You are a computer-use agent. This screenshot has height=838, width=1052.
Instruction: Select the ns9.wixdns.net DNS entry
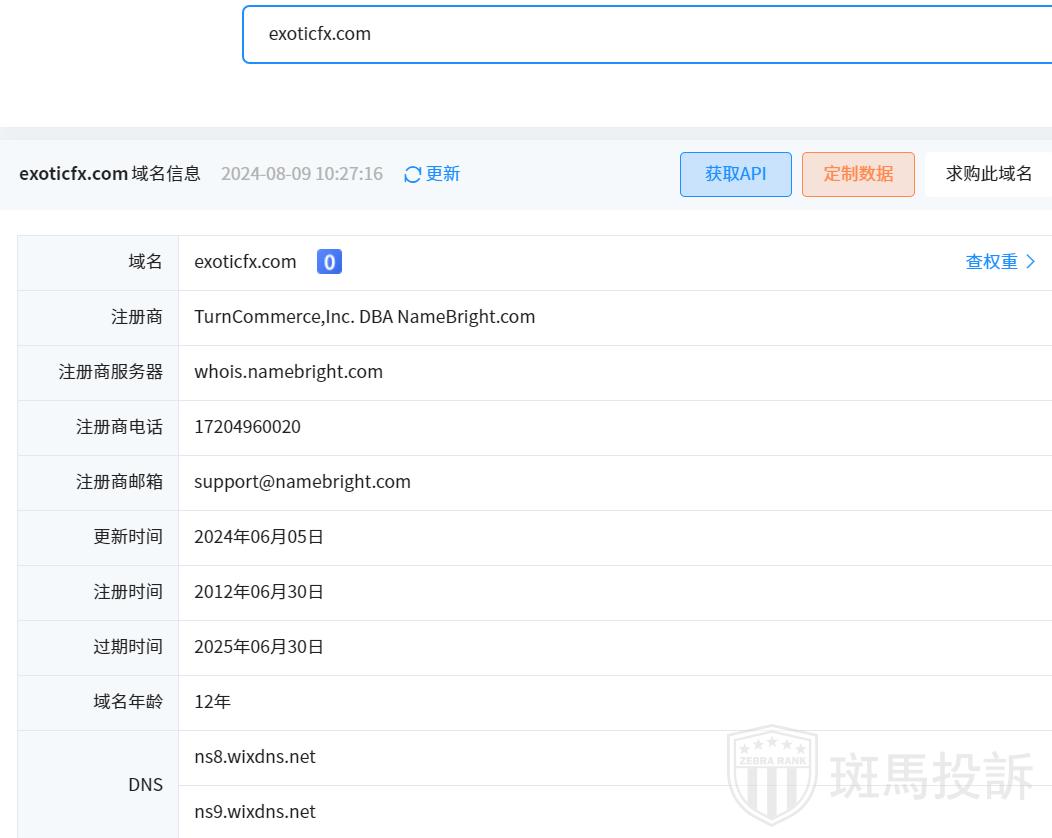255,812
